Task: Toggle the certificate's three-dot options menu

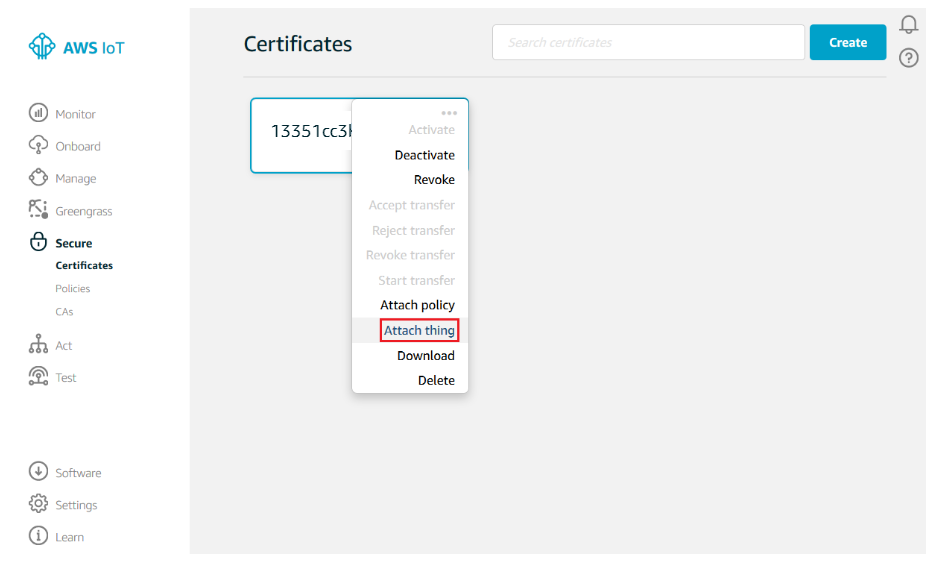Action: [x=449, y=112]
